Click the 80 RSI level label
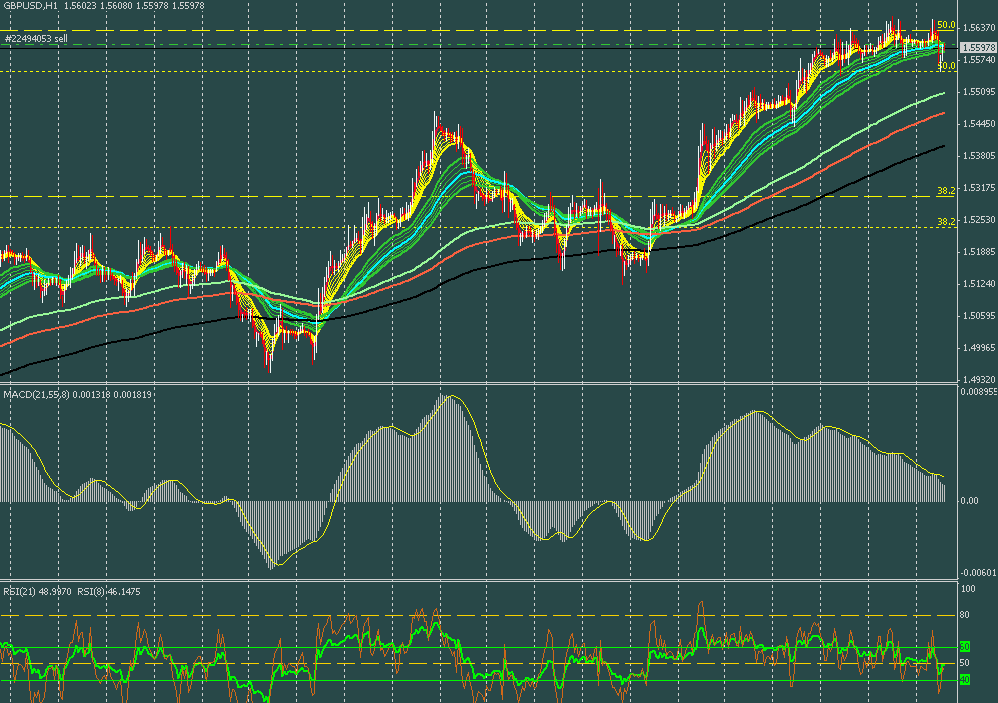998x703 pixels. pyautogui.click(x=965, y=615)
